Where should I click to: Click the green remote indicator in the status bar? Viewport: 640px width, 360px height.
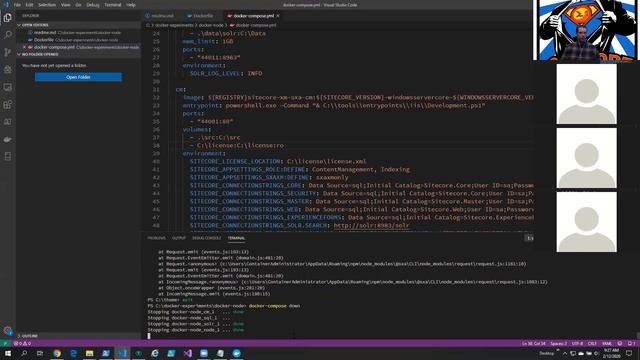click(x=5, y=344)
